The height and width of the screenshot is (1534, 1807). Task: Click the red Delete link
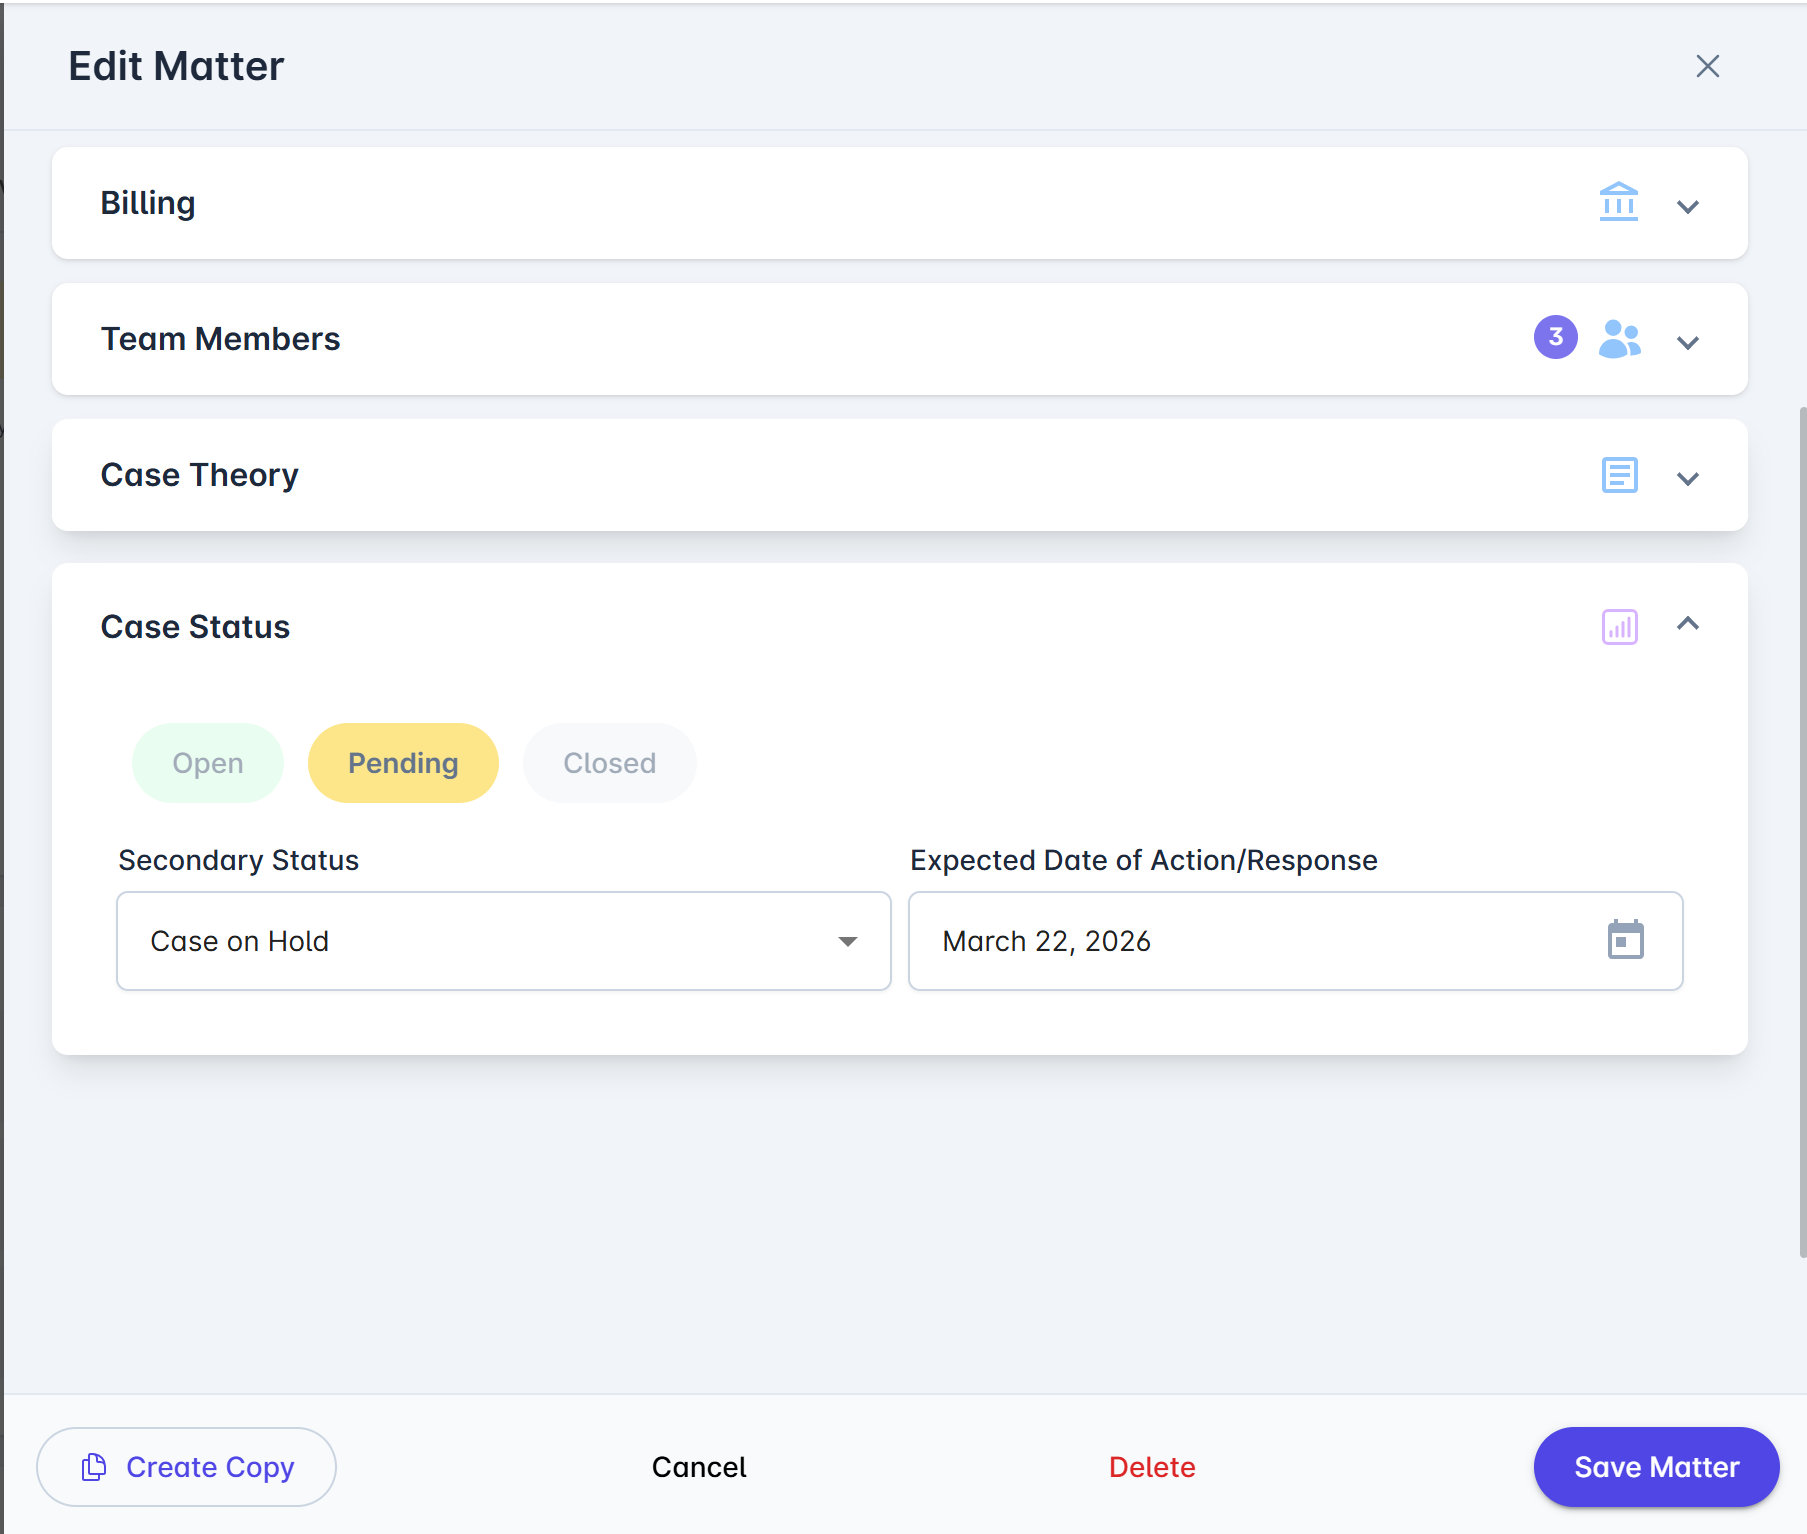tap(1152, 1467)
